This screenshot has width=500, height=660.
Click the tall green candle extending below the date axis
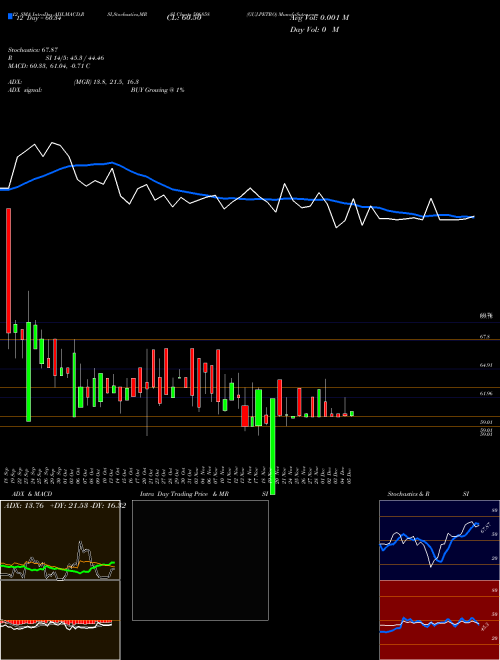[273, 446]
